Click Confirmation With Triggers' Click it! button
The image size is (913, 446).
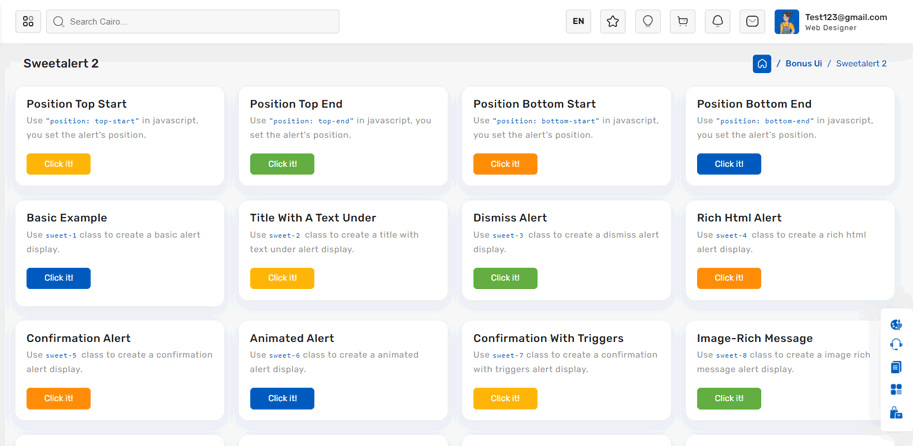tap(505, 398)
